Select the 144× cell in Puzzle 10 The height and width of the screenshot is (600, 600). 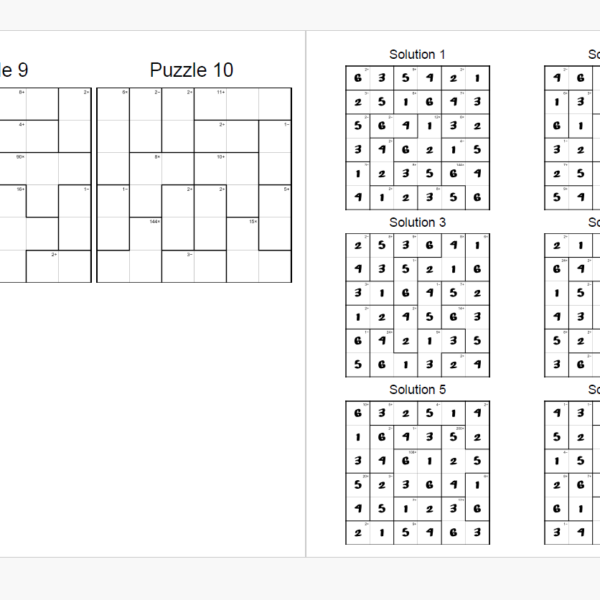(145, 234)
